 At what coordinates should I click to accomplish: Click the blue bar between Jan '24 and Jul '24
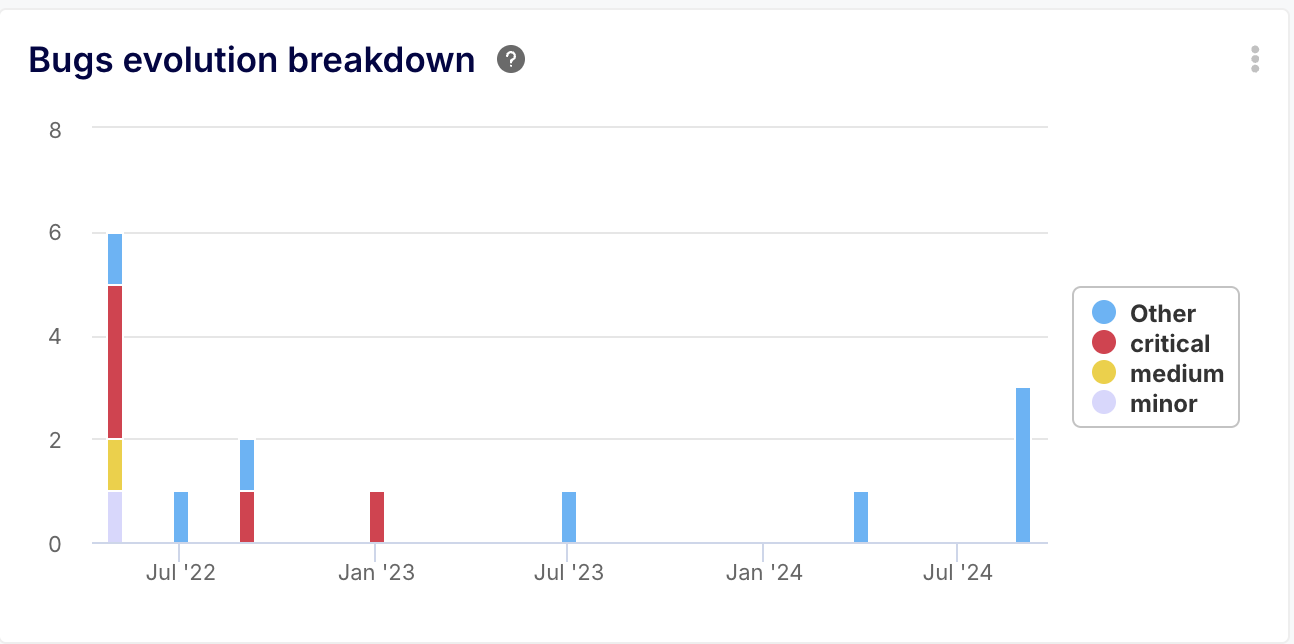[861, 517]
